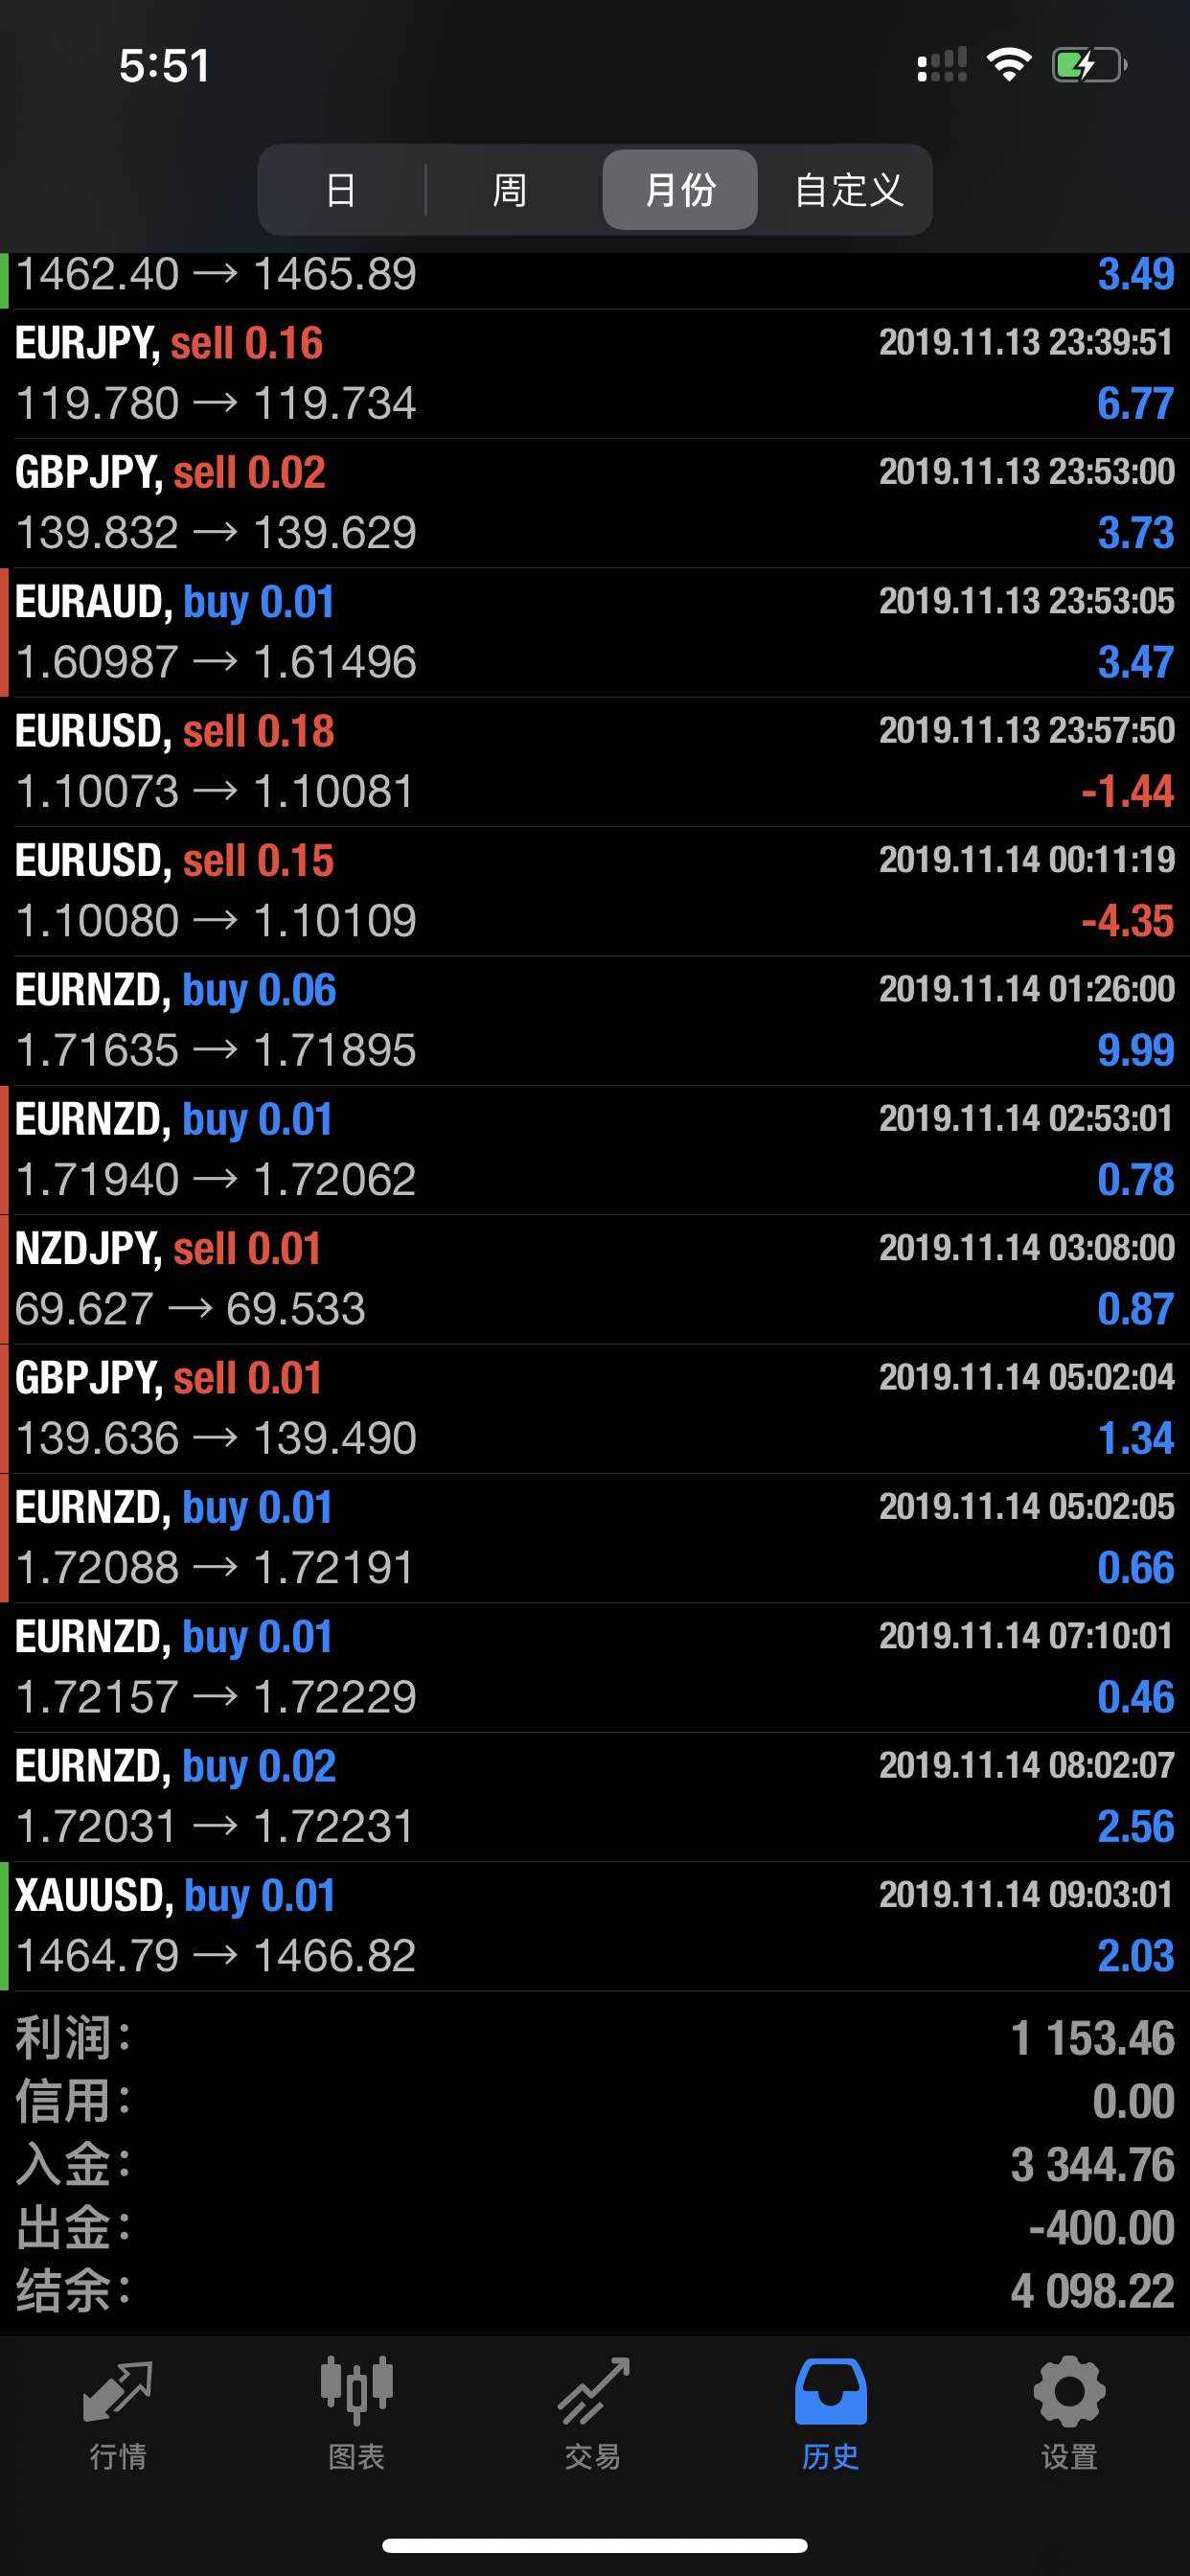Select the NZDJPY sell 0.01 trade row
The image size is (1190, 2576).
click(595, 1279)
